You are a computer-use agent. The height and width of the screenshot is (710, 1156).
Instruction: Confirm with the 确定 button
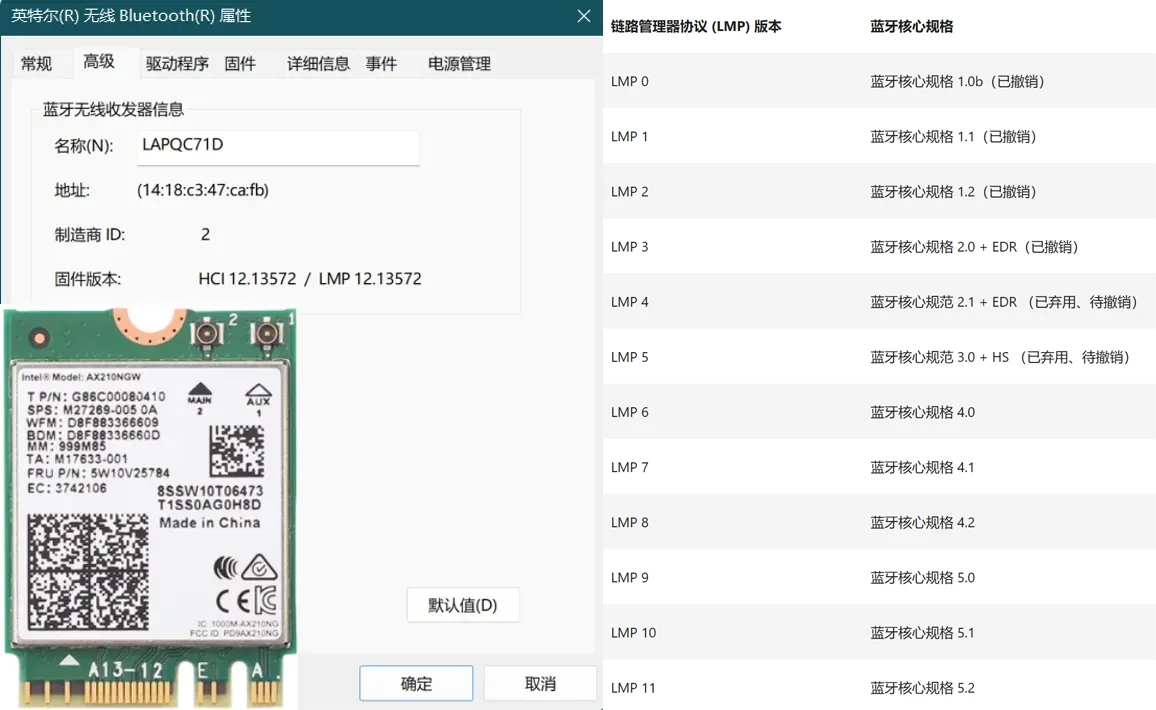416,683
